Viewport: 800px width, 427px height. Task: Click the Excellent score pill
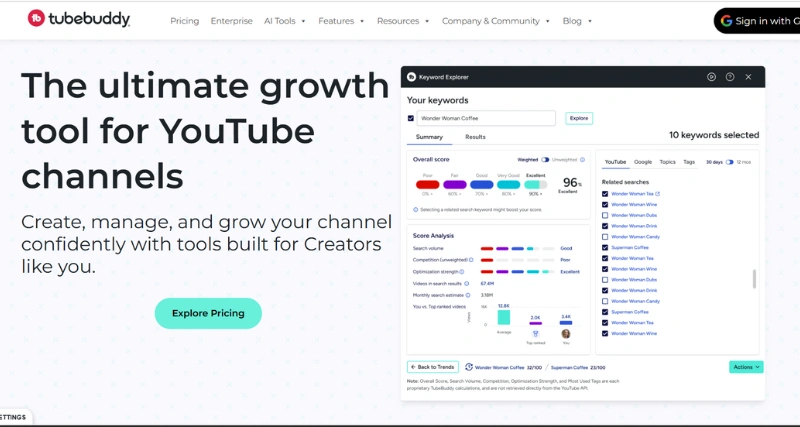536,185
